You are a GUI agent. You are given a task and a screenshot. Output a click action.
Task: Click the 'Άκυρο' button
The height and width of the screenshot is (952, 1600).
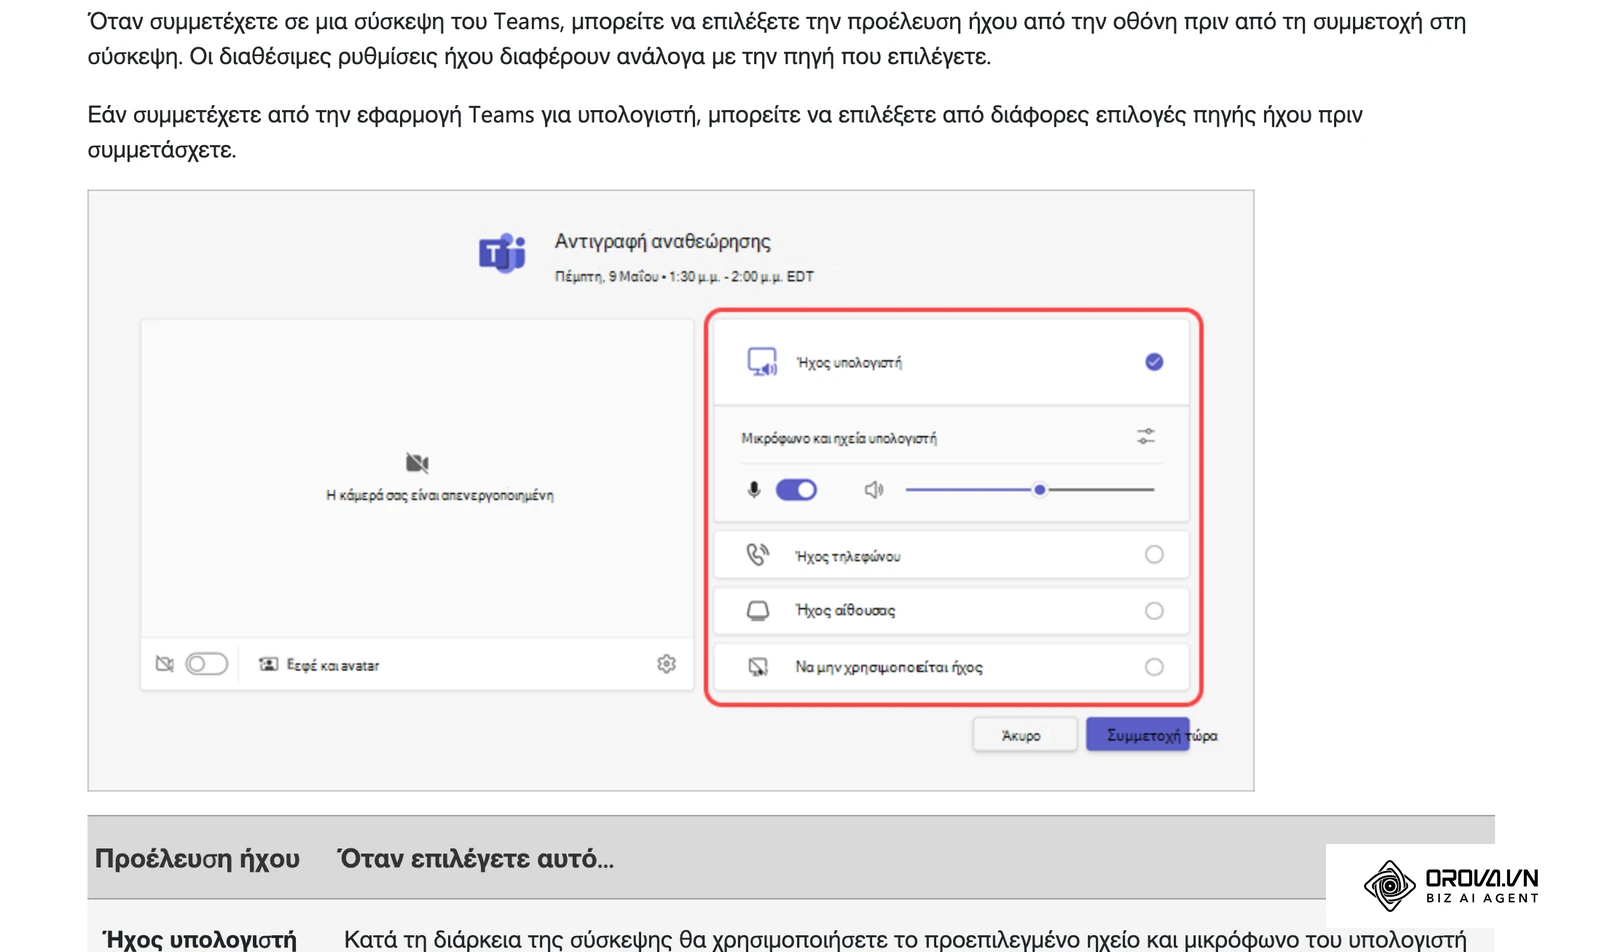[x=1025, y=735]
